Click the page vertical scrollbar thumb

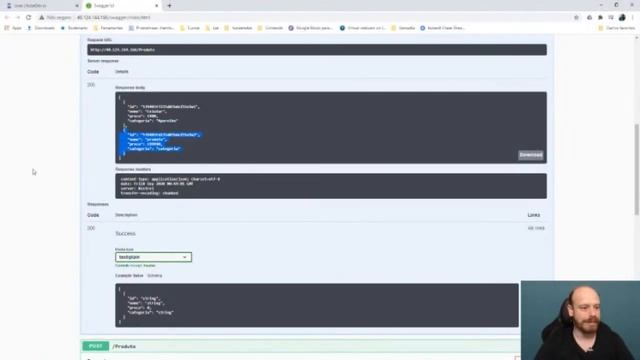(637, 169)
